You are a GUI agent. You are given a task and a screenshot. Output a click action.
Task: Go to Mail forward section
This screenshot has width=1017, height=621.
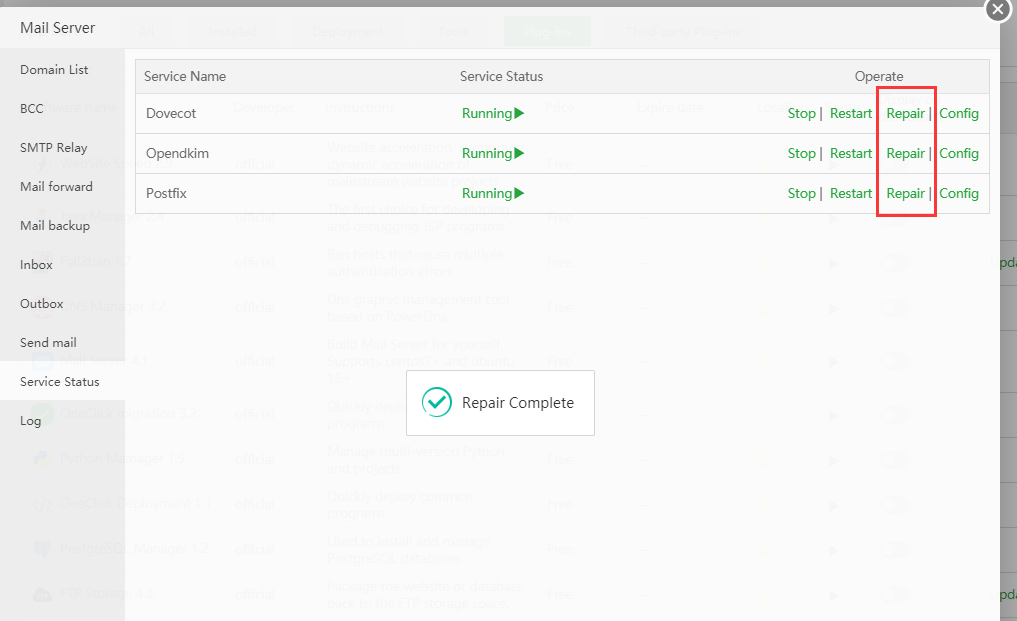pos(56,186)
